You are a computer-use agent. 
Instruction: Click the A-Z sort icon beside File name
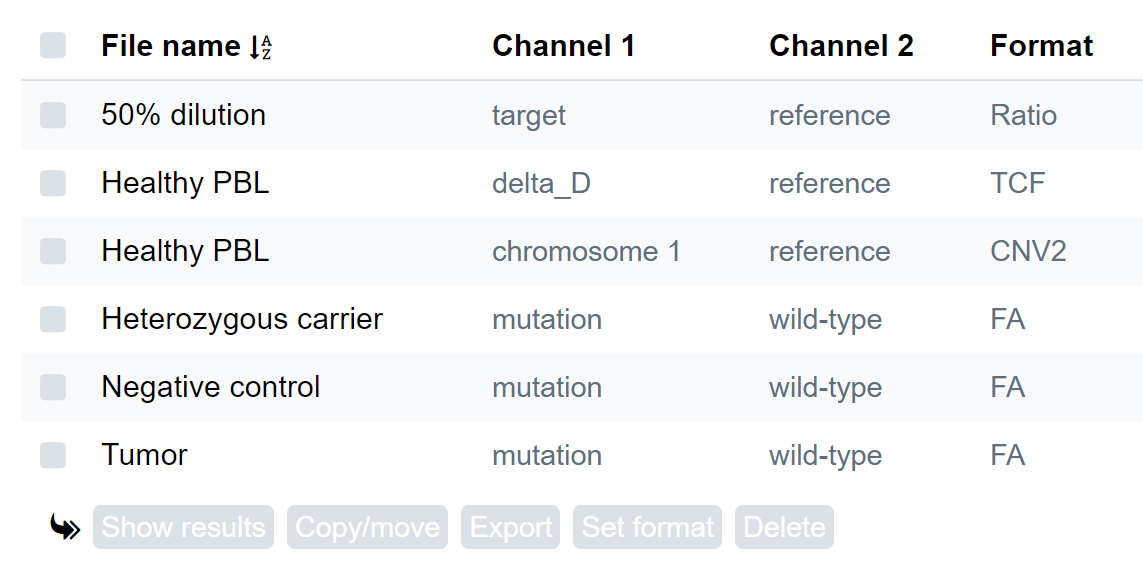click(x=260, y=47)
